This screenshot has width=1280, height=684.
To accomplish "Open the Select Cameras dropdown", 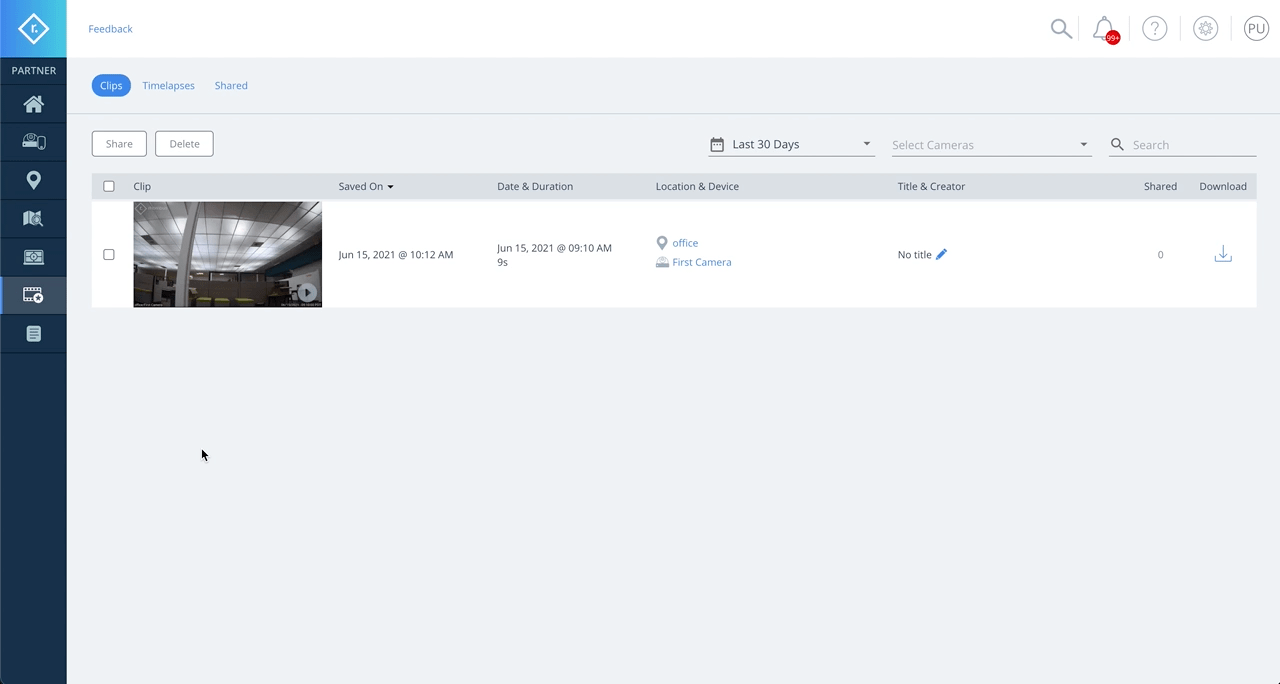I will (x=990, y=145).
